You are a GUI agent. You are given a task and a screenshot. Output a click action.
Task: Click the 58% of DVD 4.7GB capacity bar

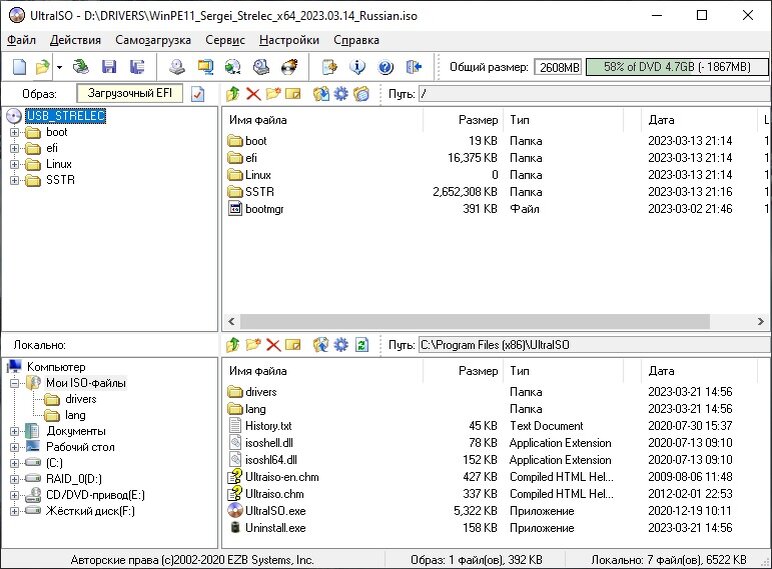[677, 67]
